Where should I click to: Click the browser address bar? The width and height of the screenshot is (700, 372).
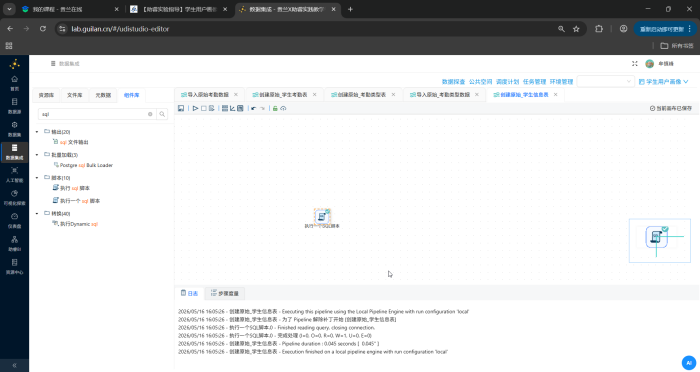(312, 29)
